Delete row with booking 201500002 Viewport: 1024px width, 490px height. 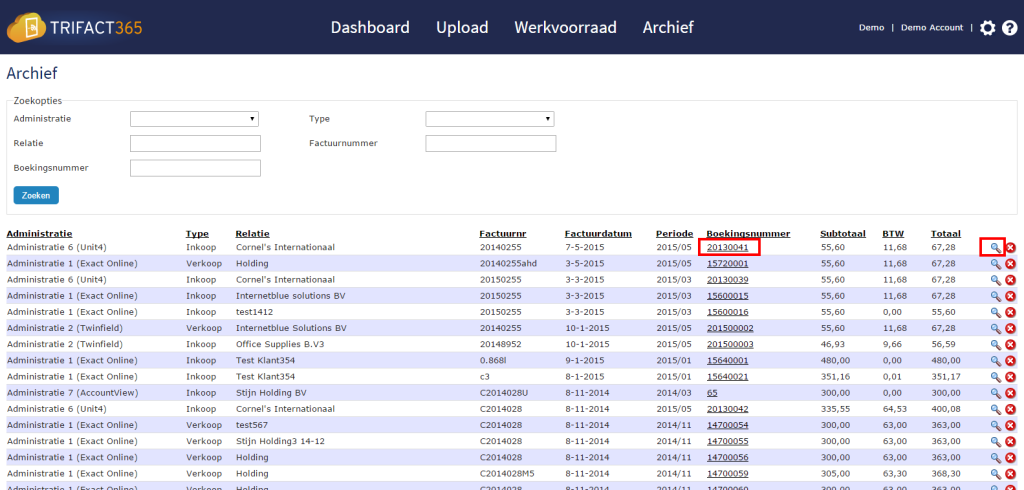(x=1010, y=328)
